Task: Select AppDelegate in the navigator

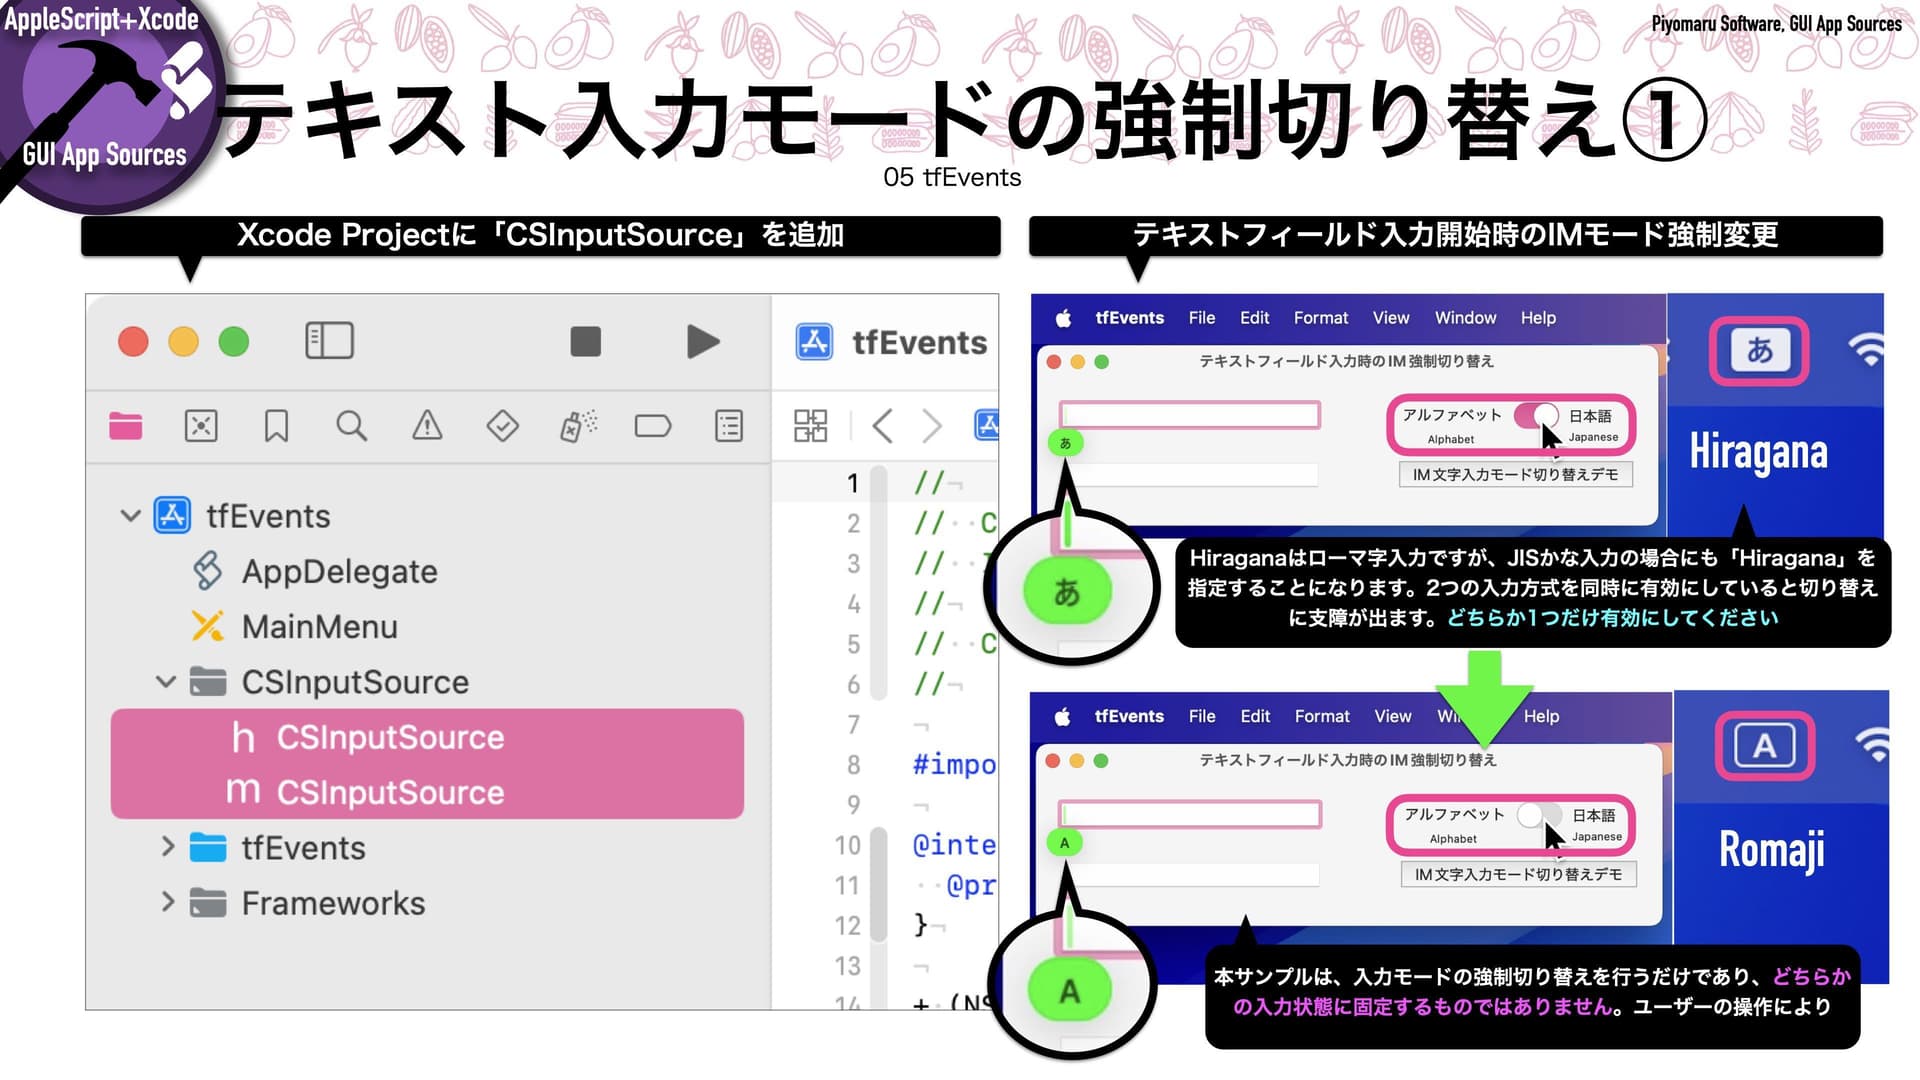Action: pyautogui.click(x=314, y=571)
